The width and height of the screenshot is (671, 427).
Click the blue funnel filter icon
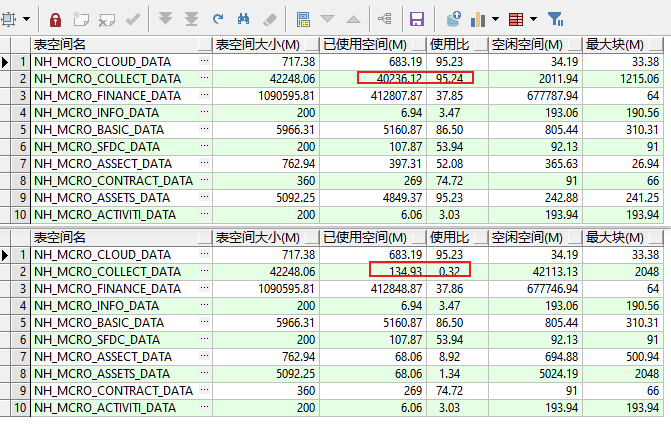point(555,19)
